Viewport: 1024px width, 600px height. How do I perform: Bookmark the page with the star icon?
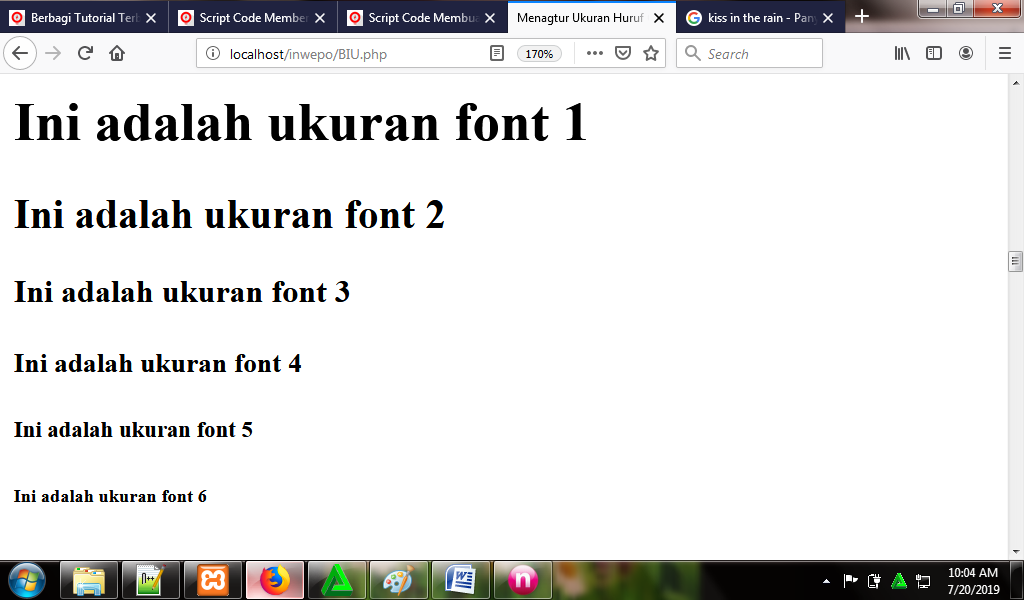click(x=651, y=53)
